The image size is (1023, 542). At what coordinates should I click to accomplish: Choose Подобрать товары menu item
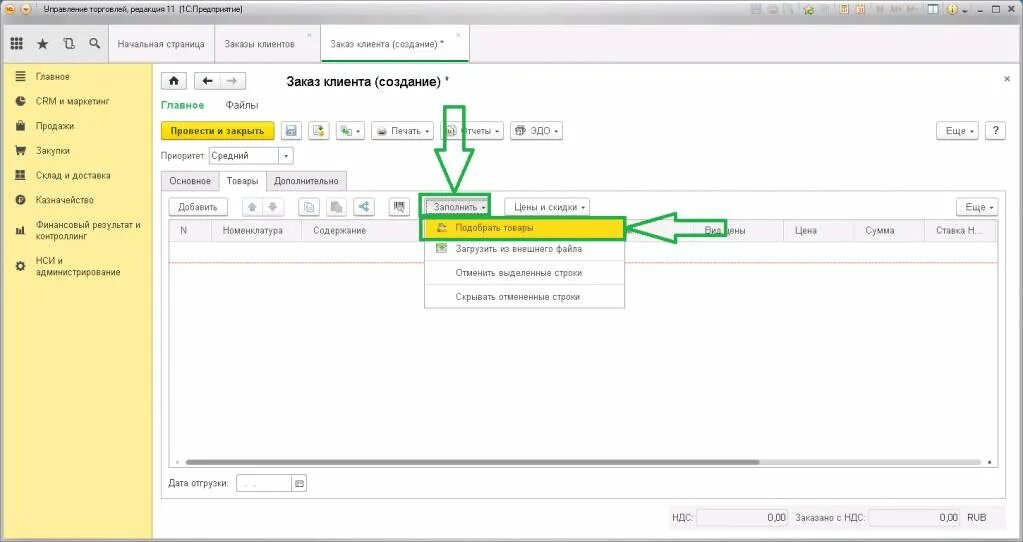tap(524, 228)
